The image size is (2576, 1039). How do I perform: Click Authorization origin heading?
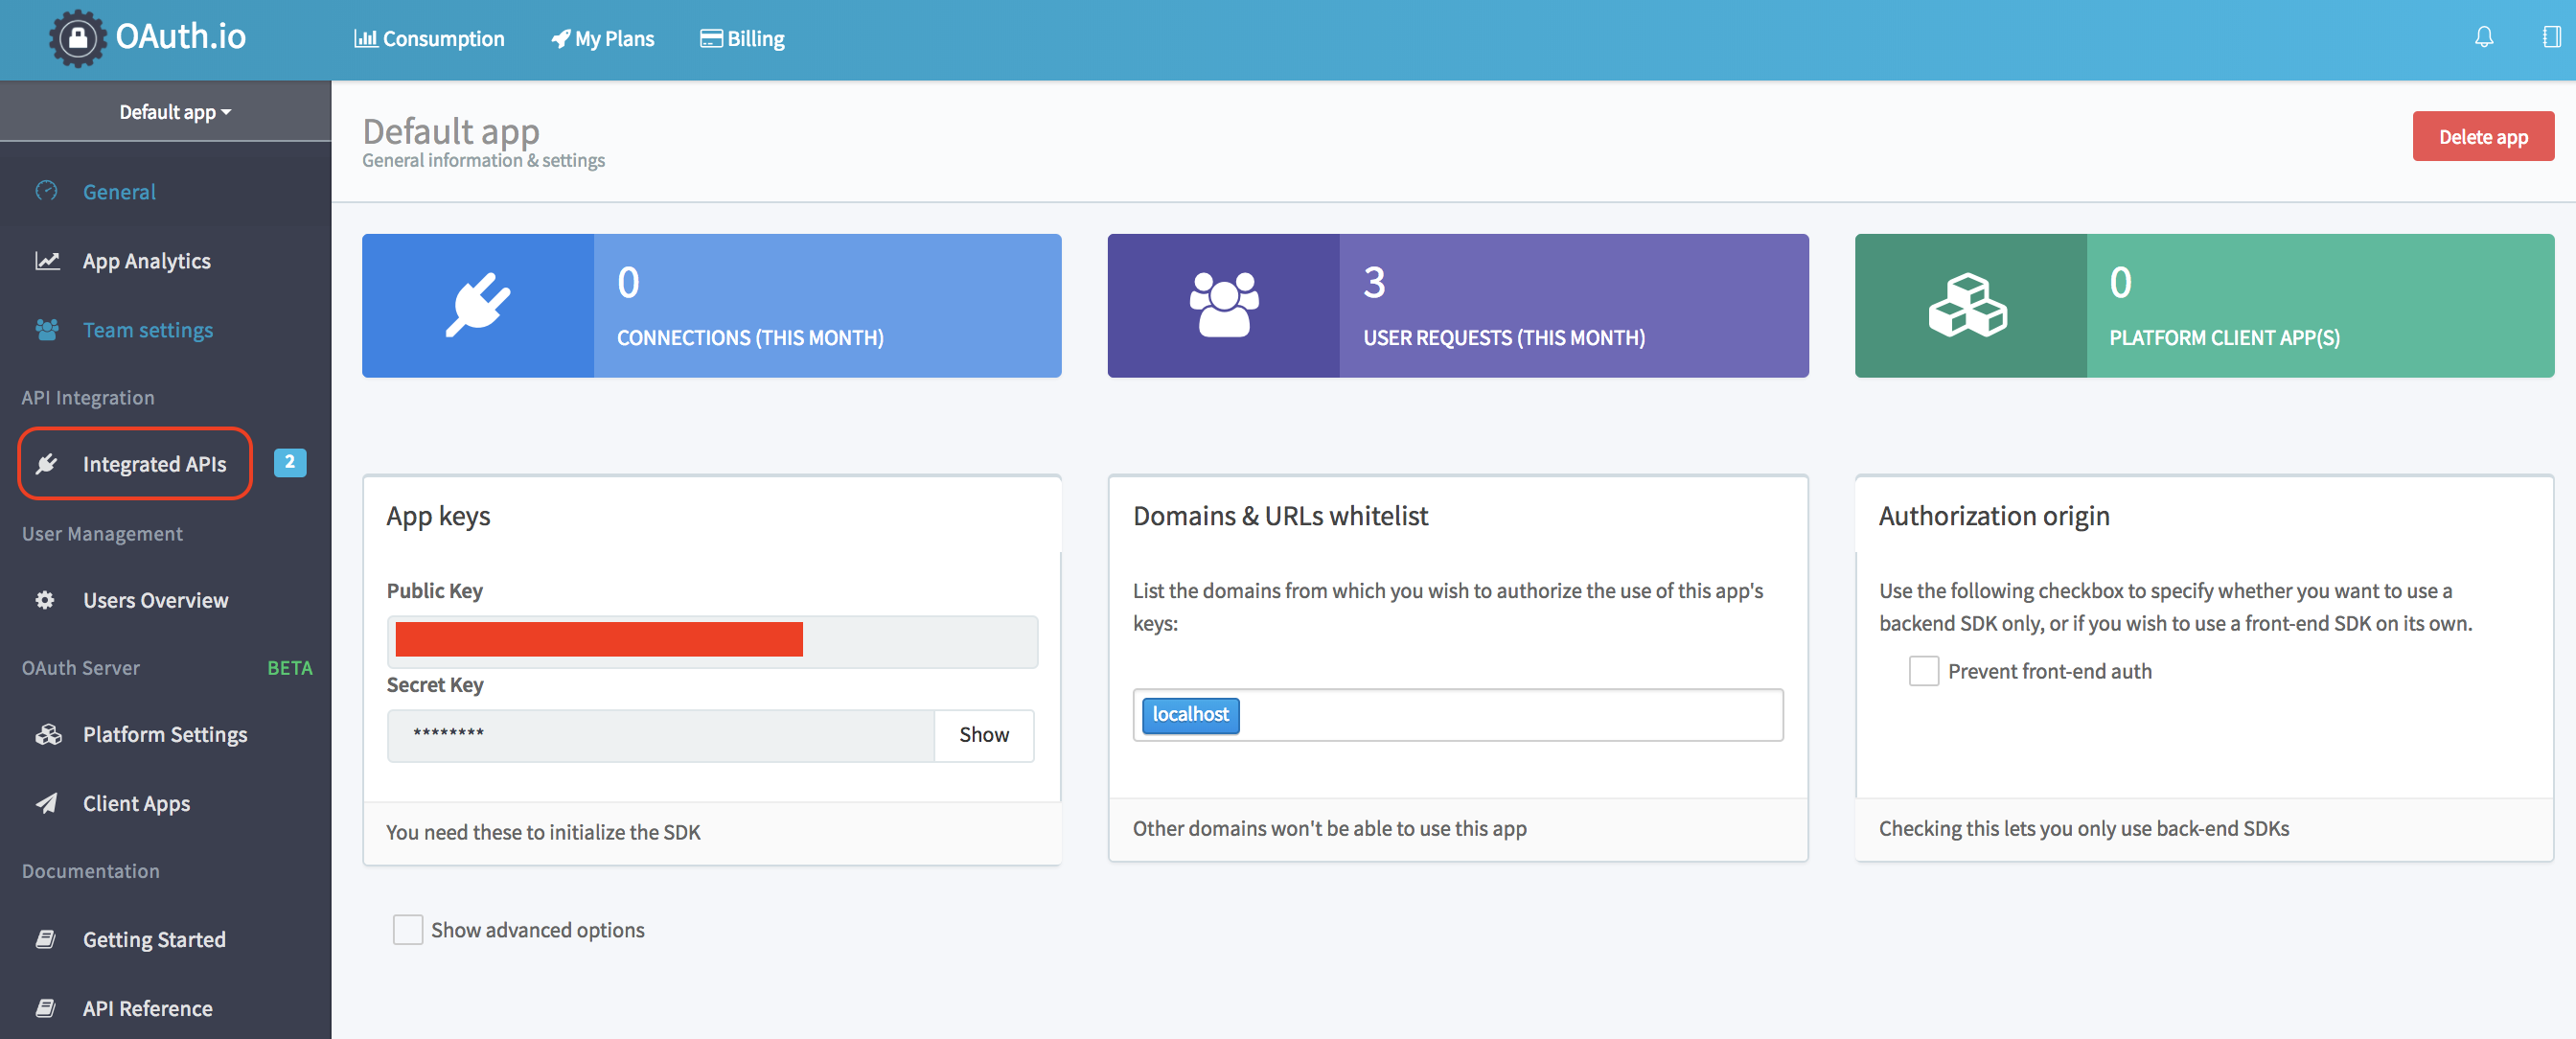pyautogui.click(x=1994, y=516)
